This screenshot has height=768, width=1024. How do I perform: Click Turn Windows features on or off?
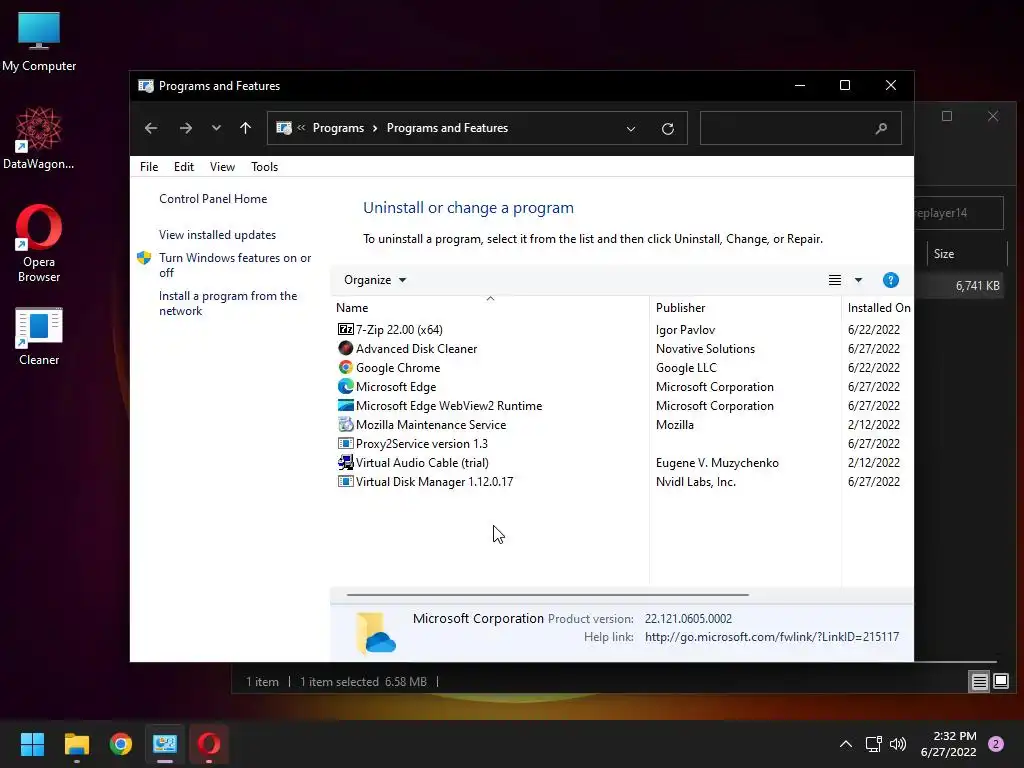235,265
